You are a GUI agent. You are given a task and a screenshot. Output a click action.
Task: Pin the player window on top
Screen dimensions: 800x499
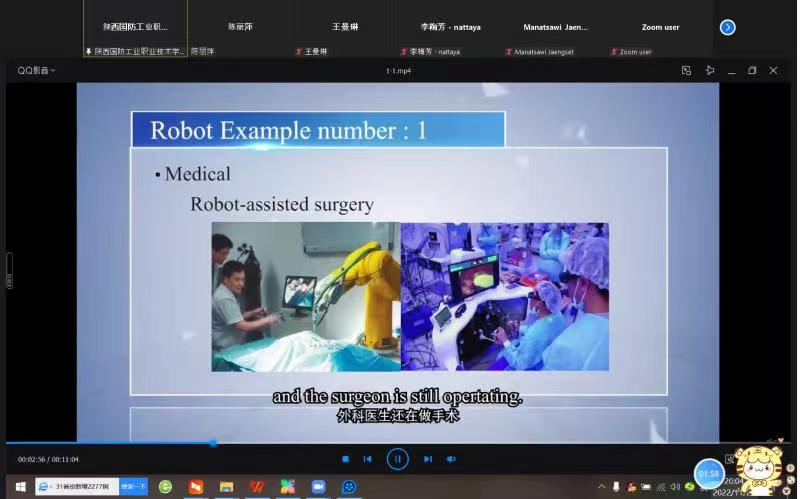pyautogui.click(x=710, y=71)
